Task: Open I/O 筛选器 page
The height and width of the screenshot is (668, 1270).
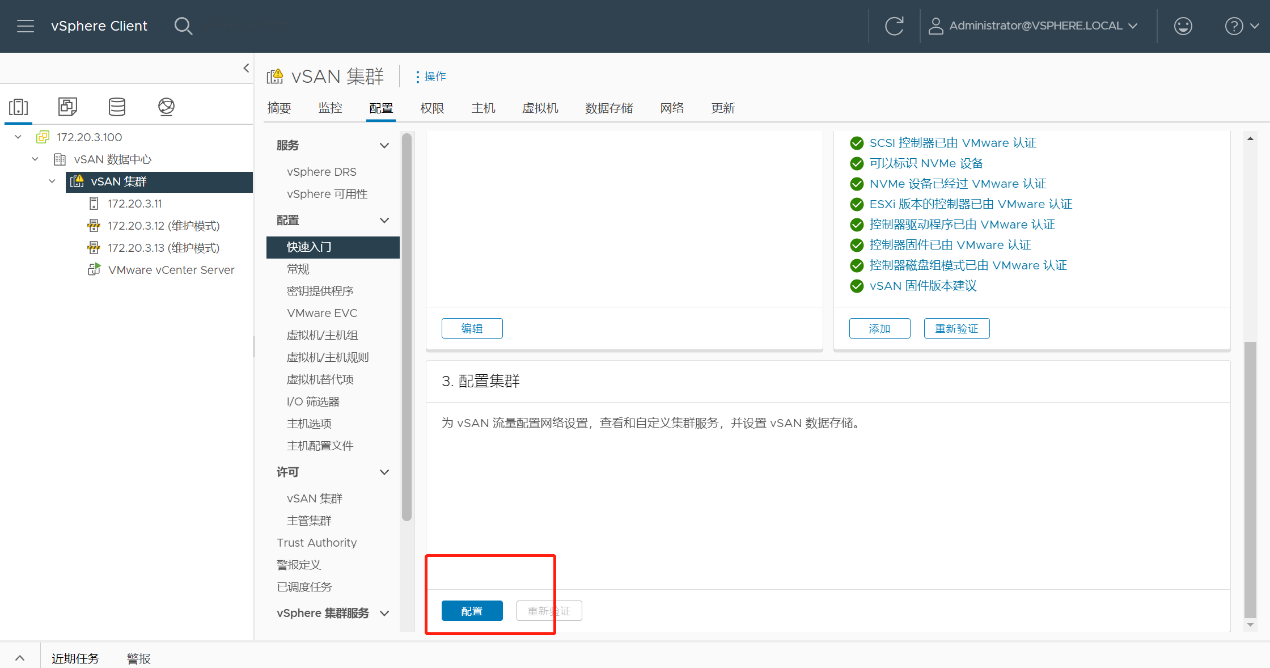Action: pyautogui.click(x=313, y=401)
